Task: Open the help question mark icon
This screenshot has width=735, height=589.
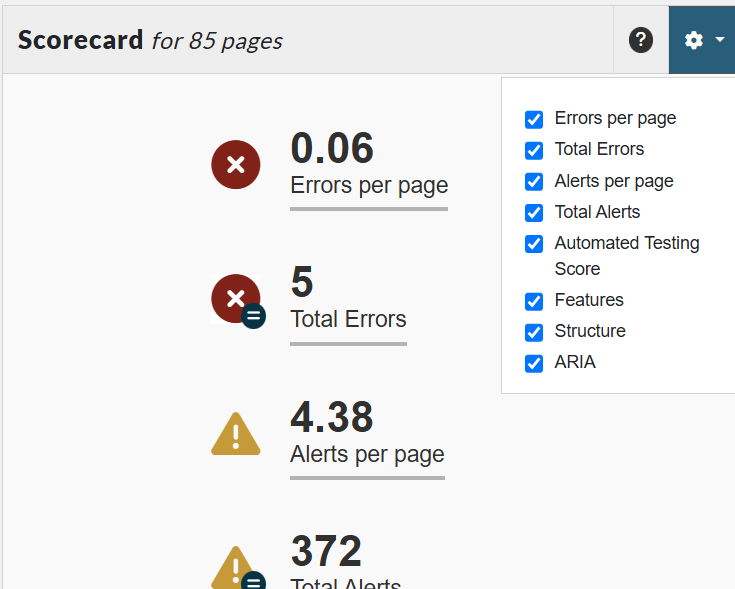Action: [641, 40]
